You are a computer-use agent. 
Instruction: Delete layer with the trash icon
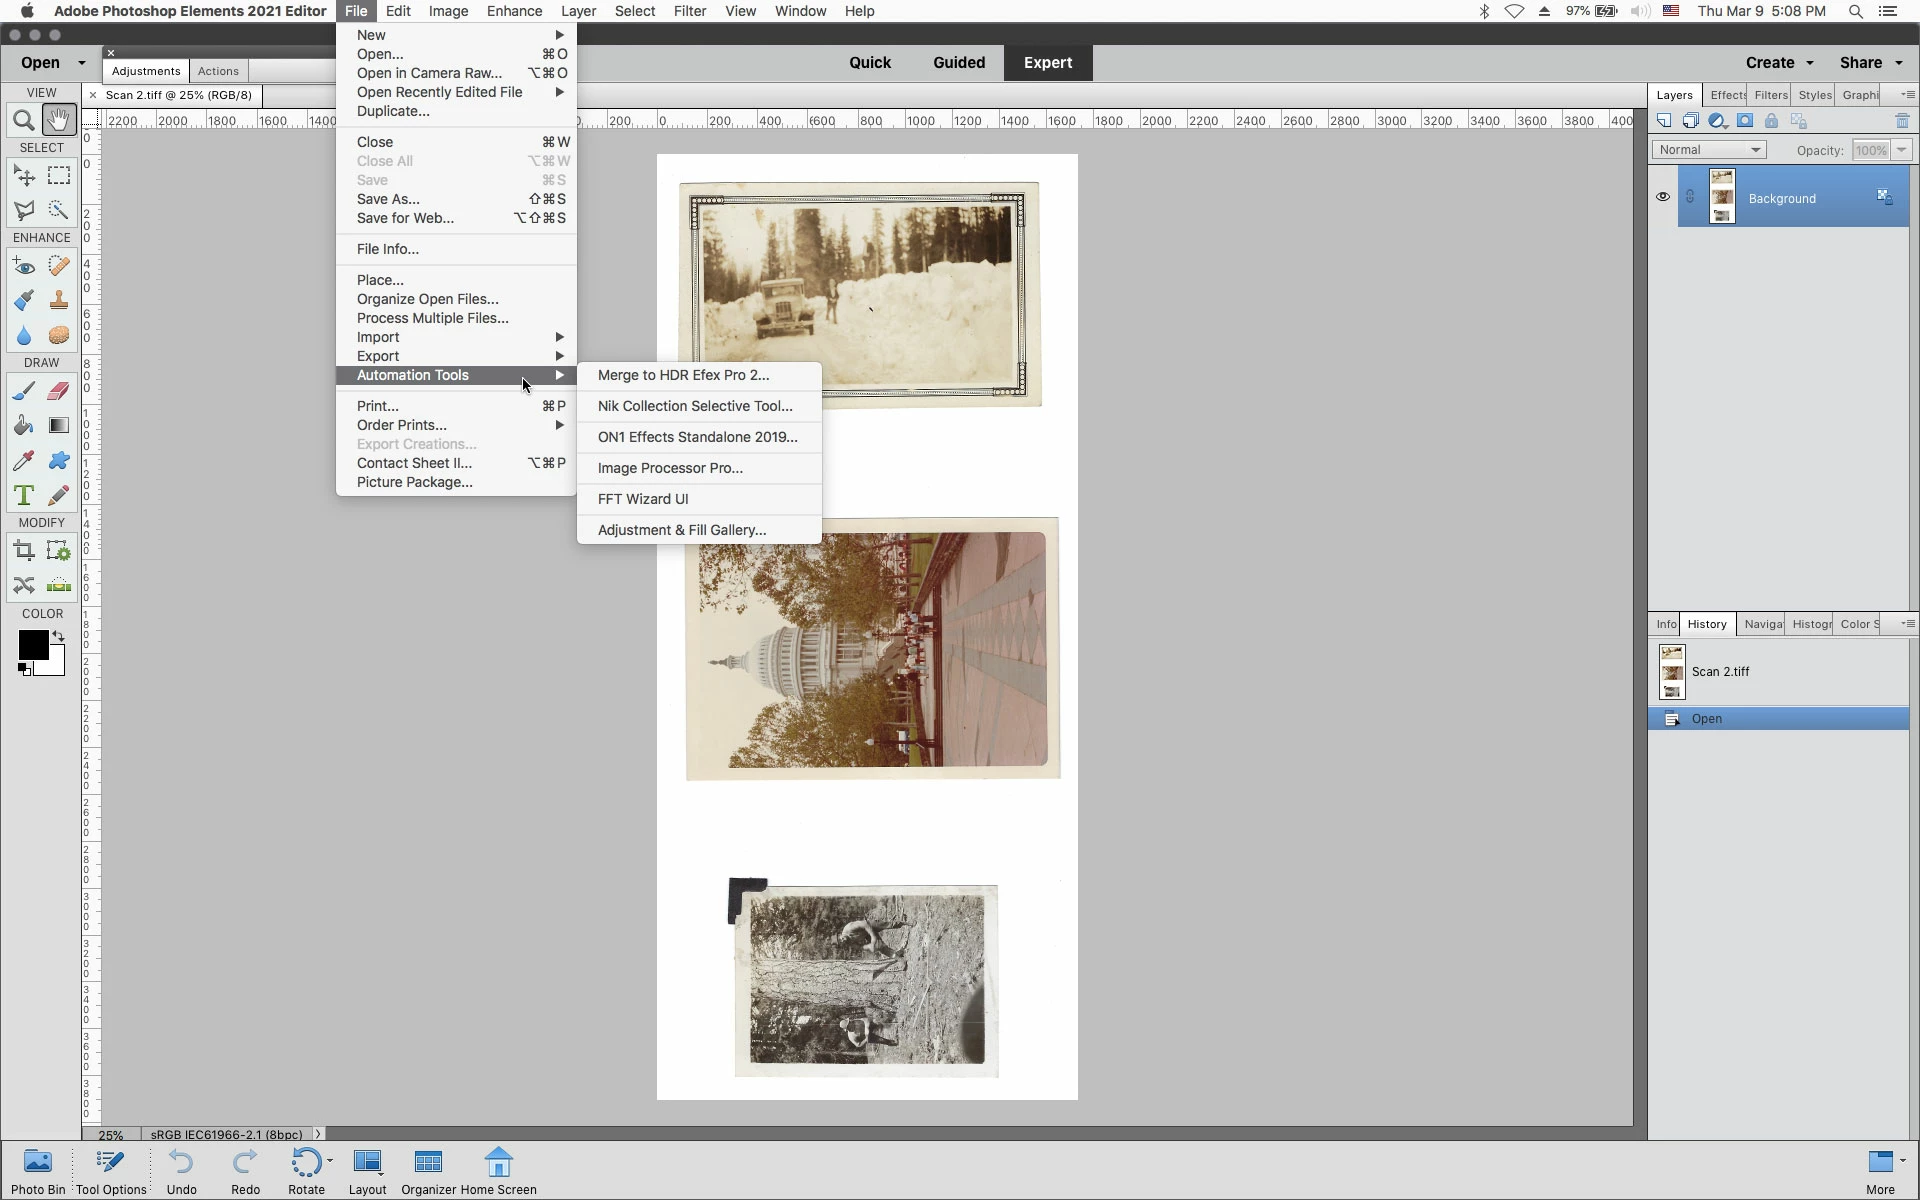pos(1901,121)
